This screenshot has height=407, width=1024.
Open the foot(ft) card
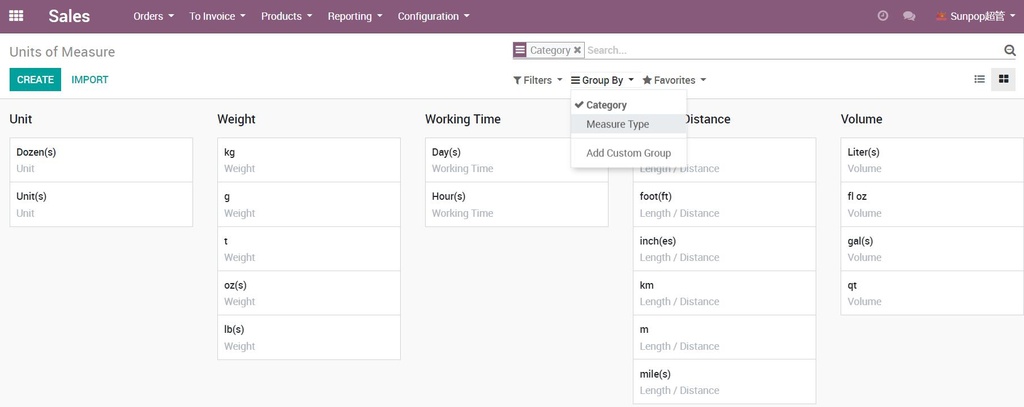click(724, 204)
